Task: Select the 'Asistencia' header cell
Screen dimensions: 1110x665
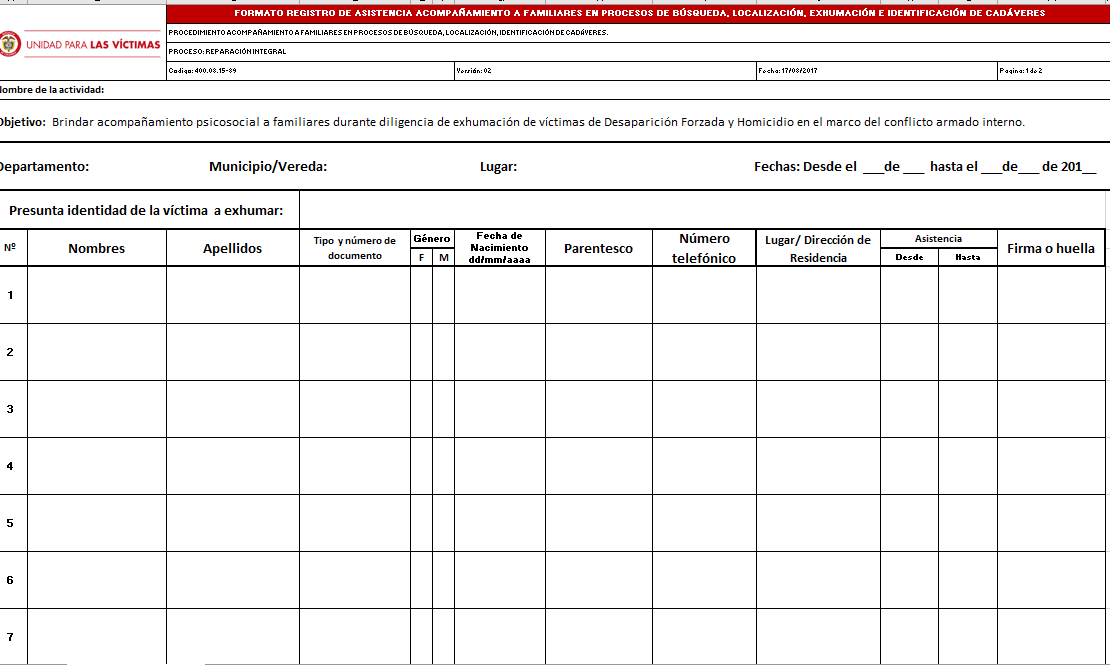Action: (939, 239)
